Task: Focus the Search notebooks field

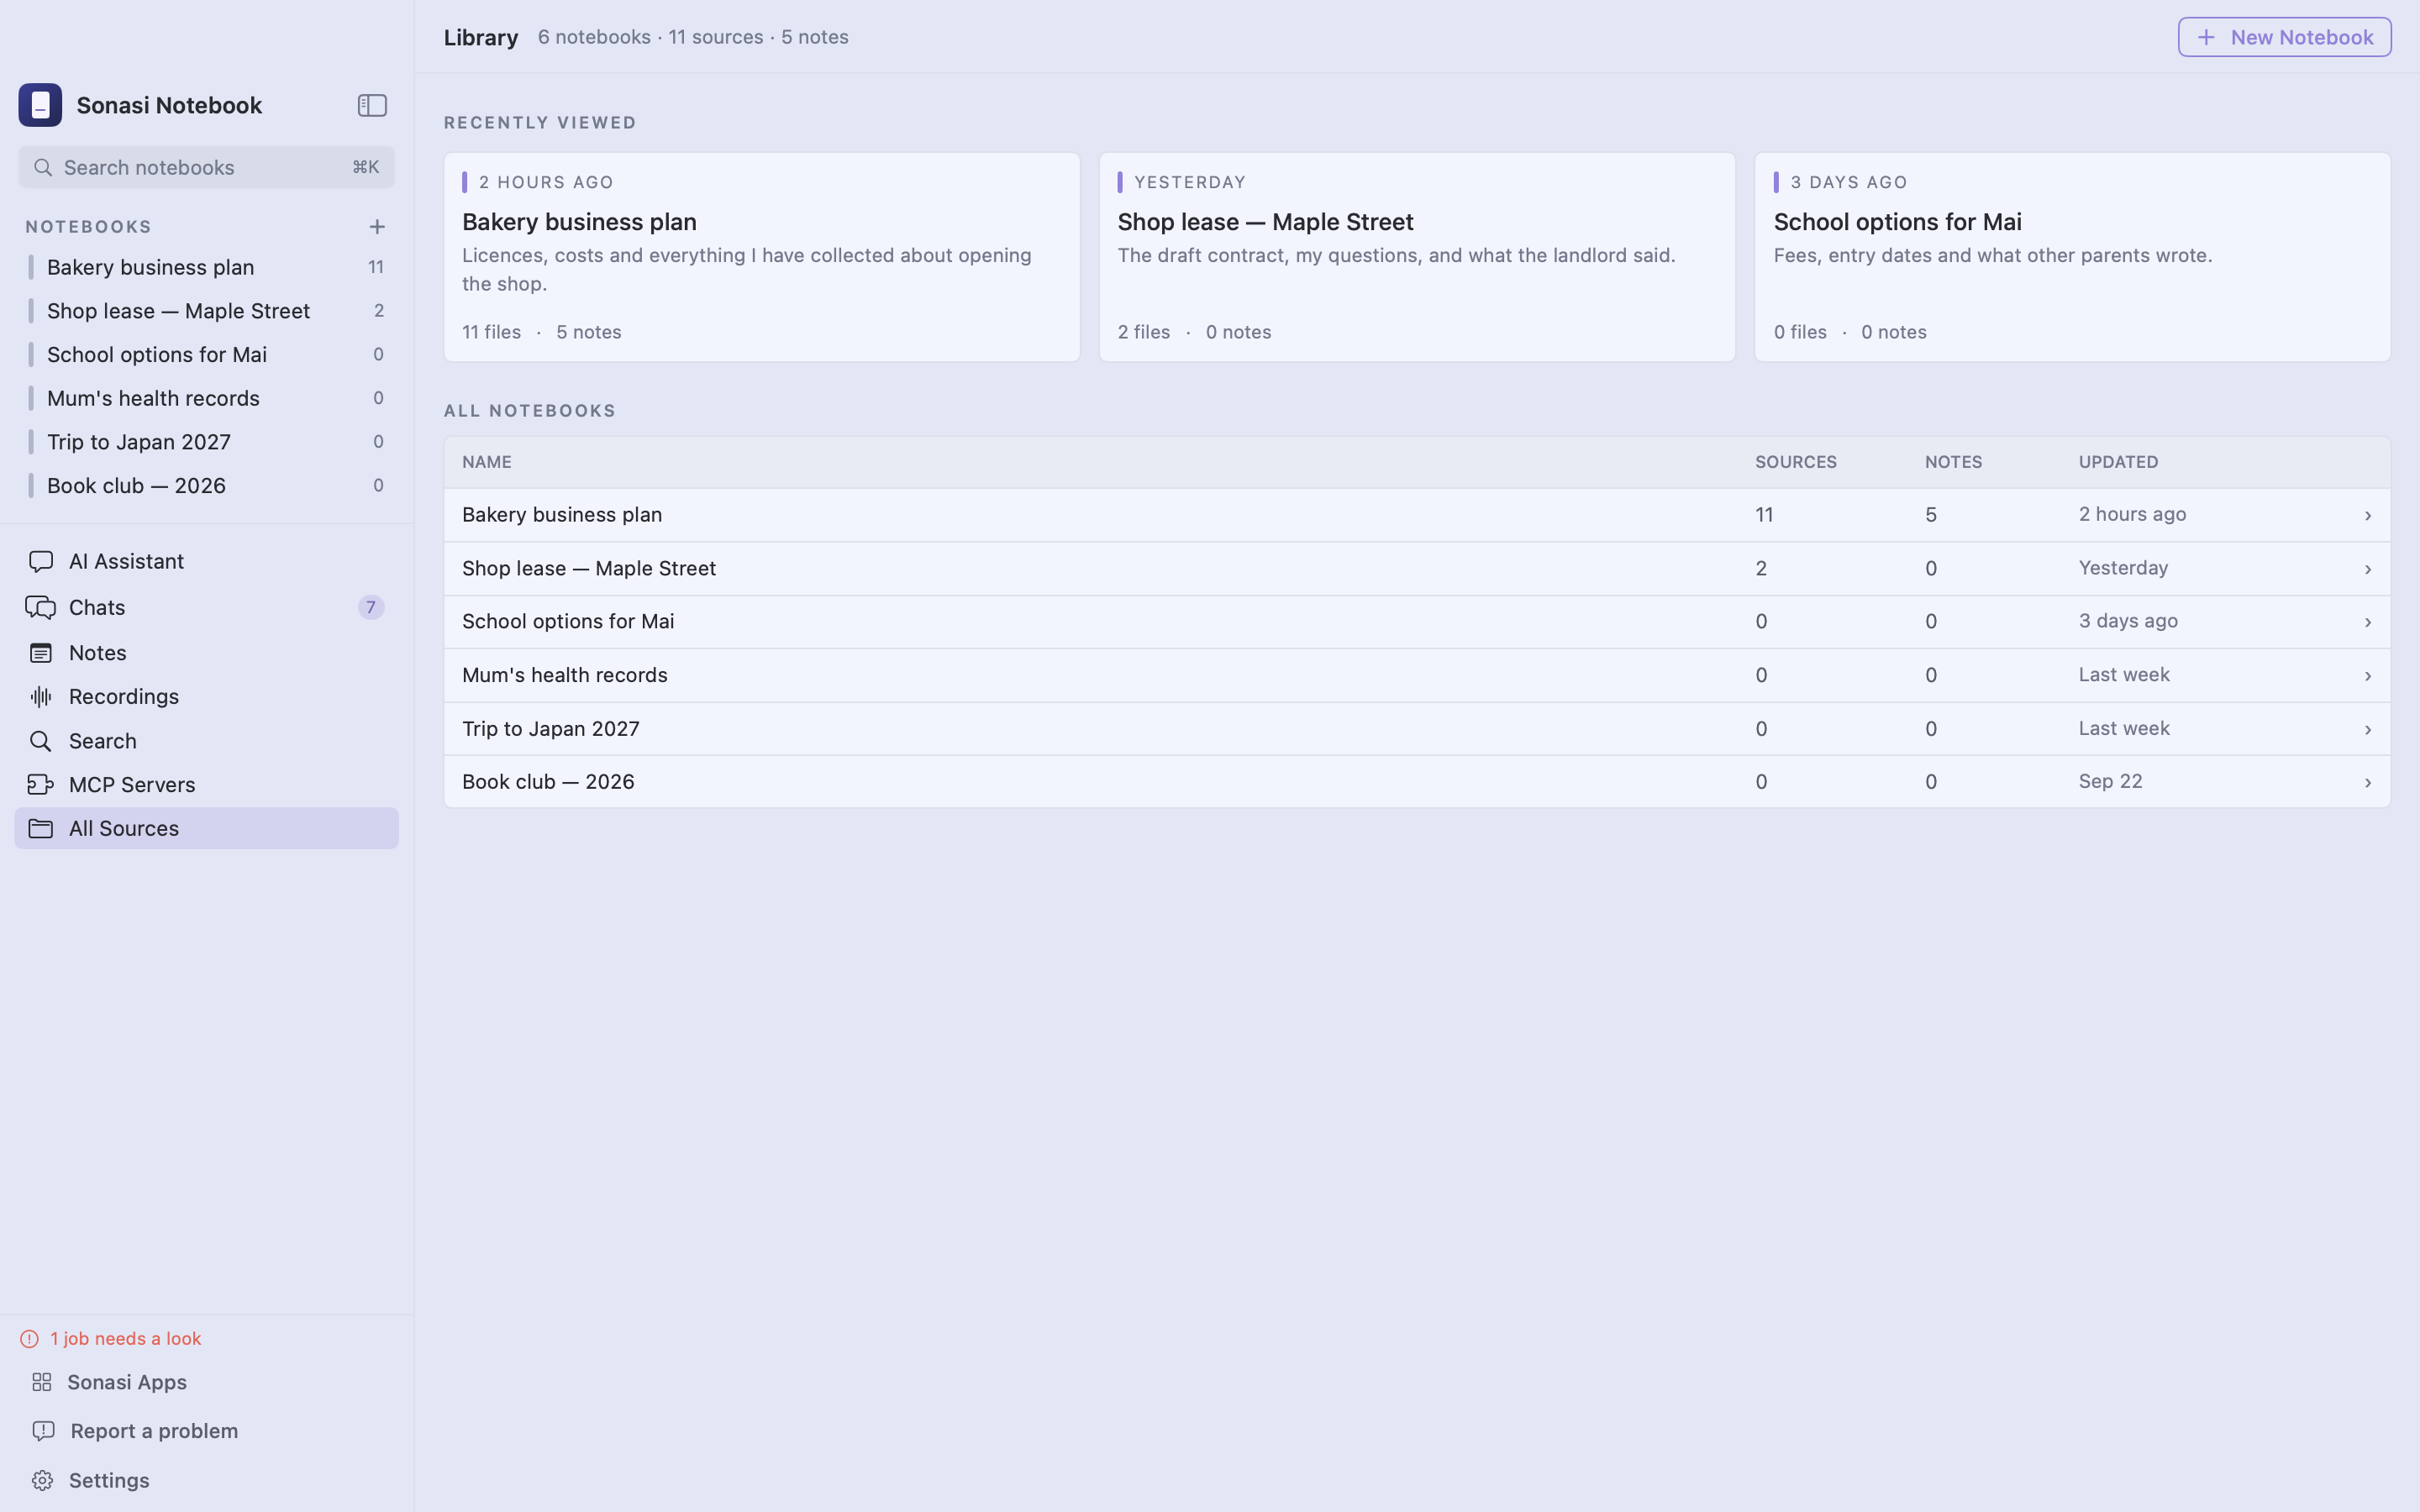Action: (206, 167)
